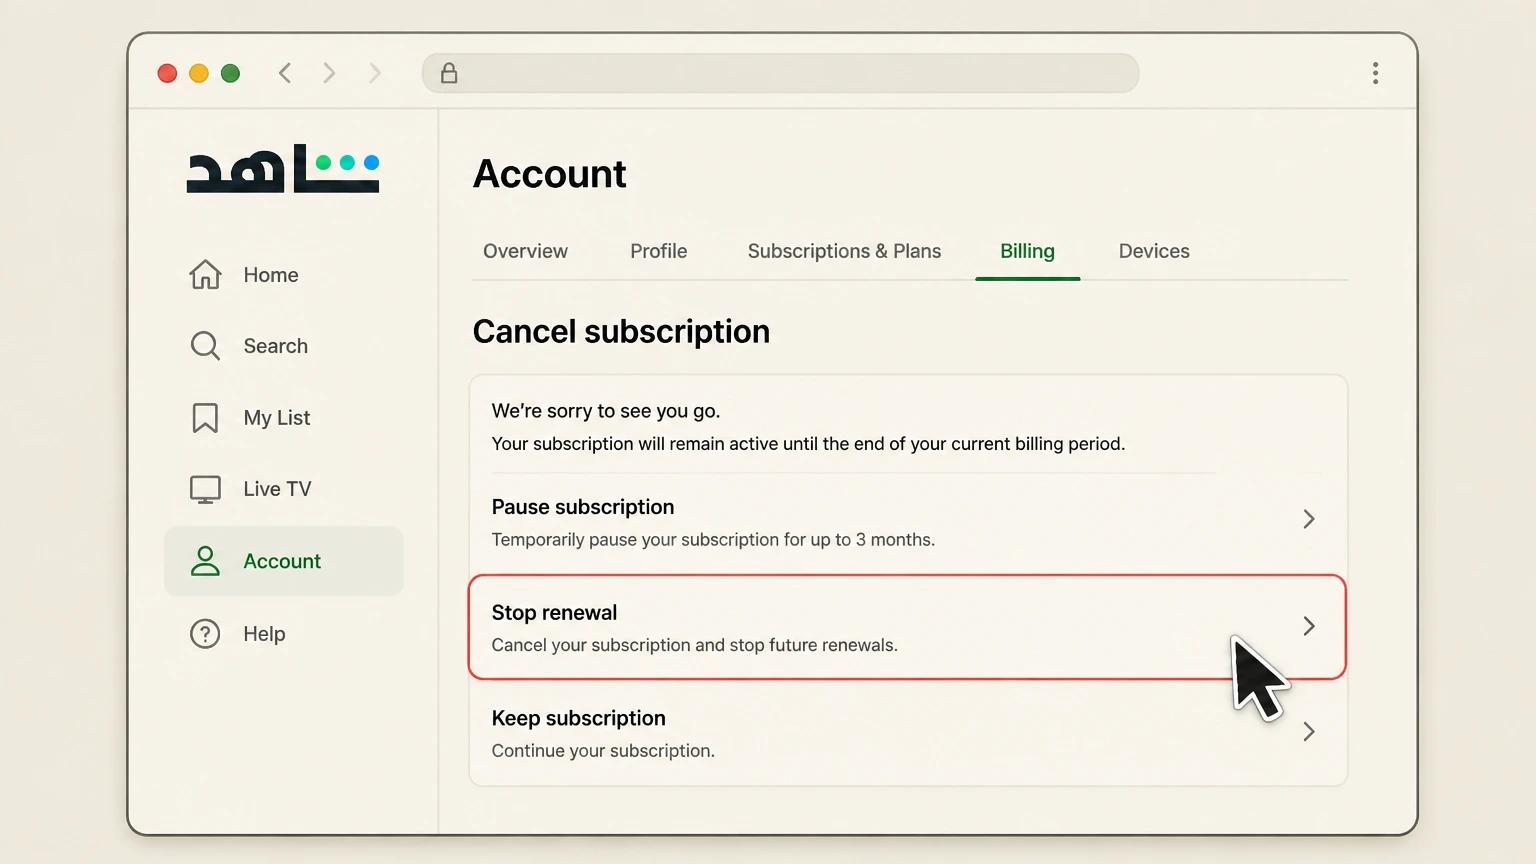1536x864 pixels.
Task: Switch to the Overview tab
Action: coord(525,251)
